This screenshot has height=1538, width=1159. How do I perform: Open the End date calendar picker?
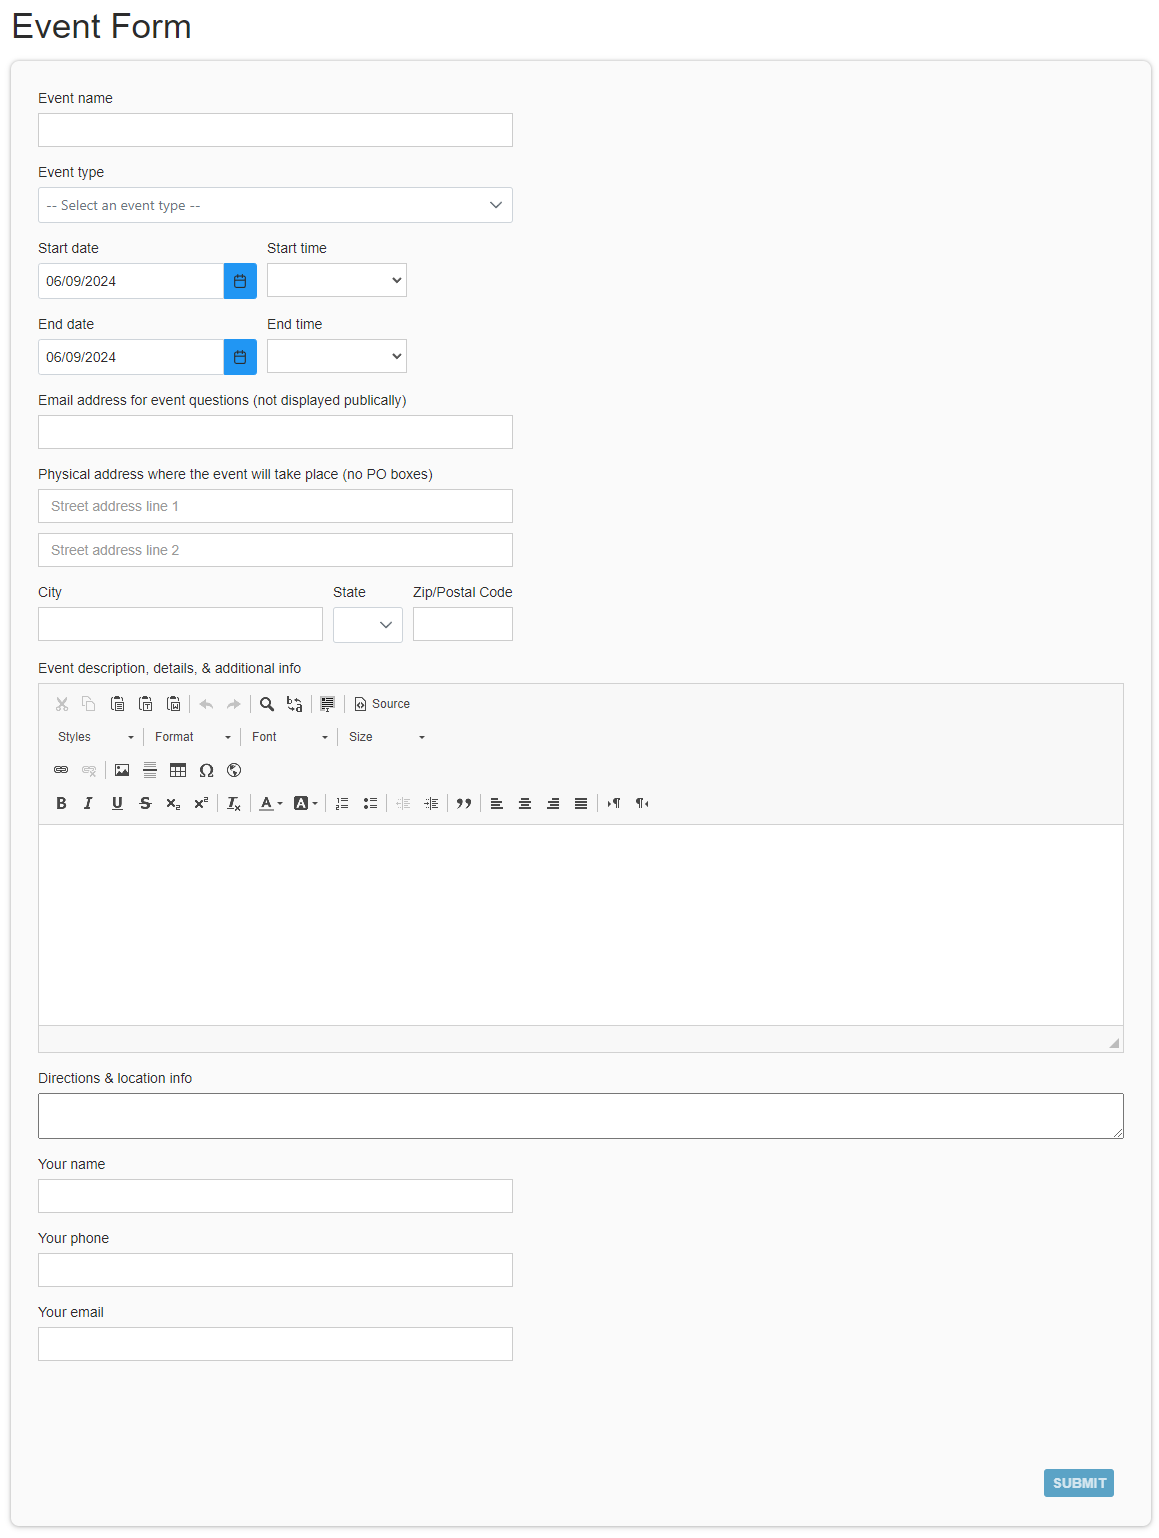240,357
